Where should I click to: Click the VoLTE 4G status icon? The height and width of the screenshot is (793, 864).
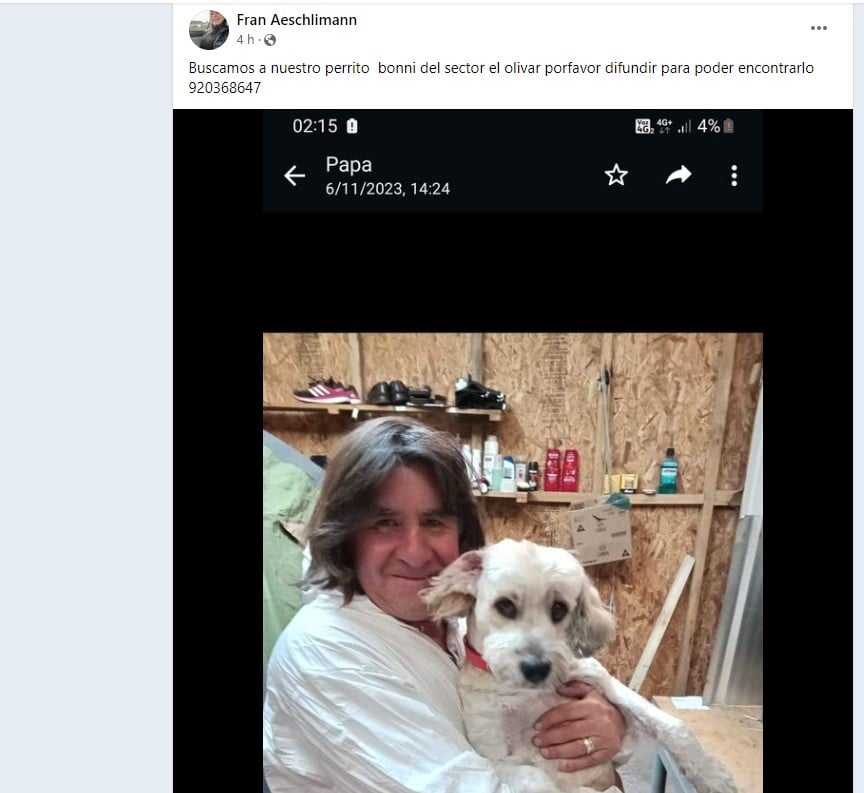click(644, 126)
